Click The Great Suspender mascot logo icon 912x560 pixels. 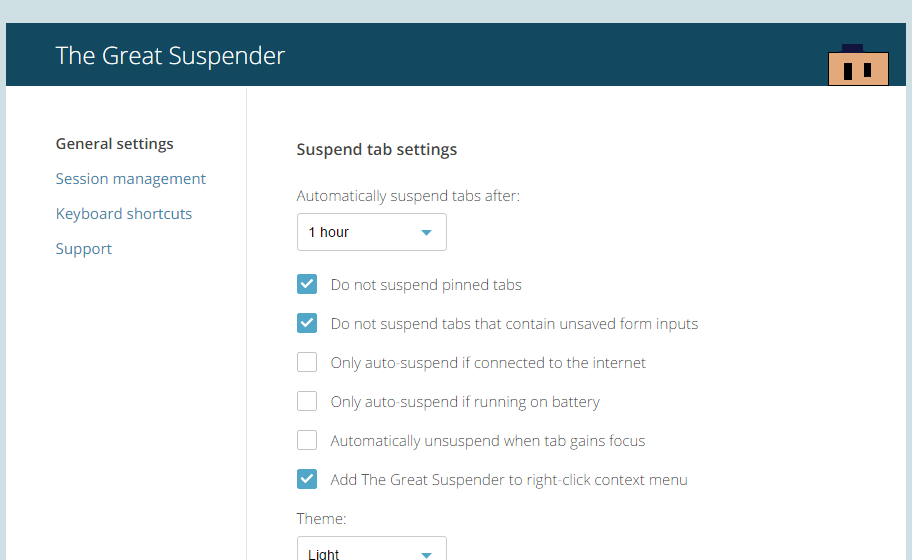pyautogui.click(x=858, y=65)
